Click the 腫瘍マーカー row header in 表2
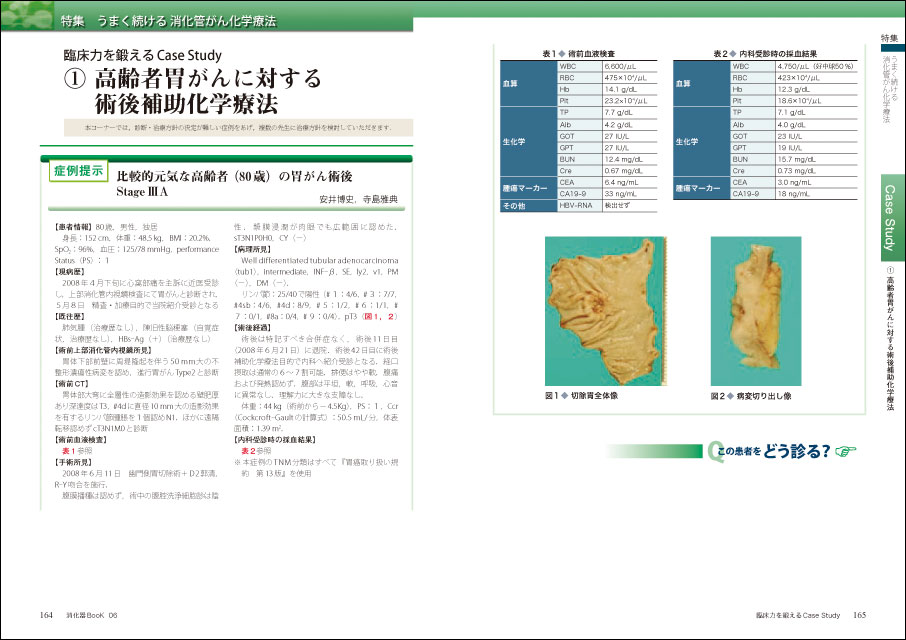 pos(700,187)
